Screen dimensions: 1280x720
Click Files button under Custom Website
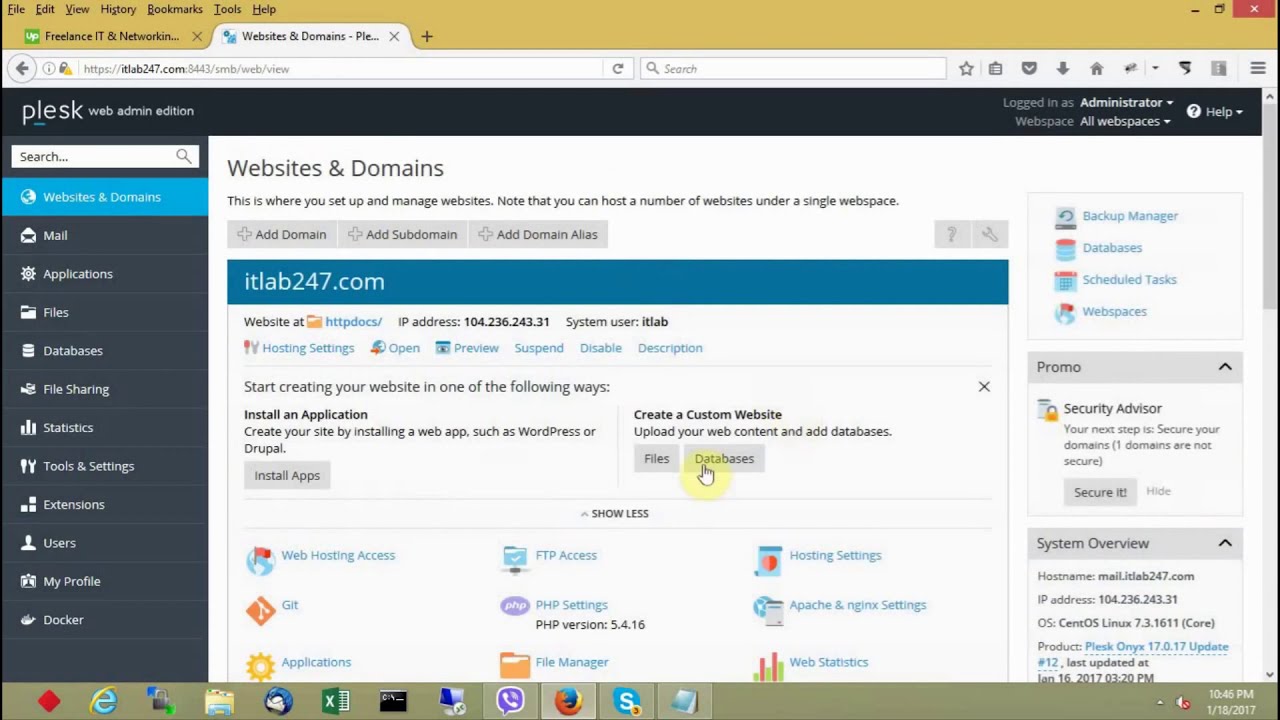[656, 458]
